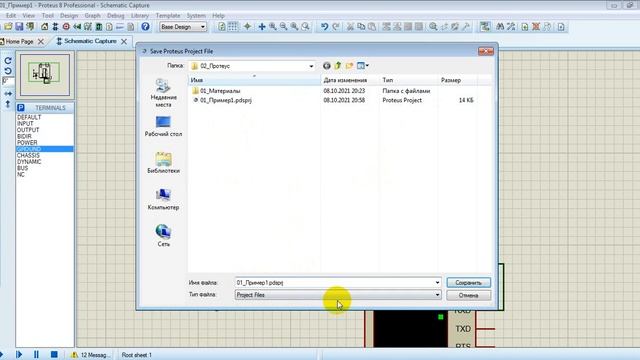This screenshot has height=360, width=640.
Task: Select INPUT in the terminals list
Action: (25, 124)
